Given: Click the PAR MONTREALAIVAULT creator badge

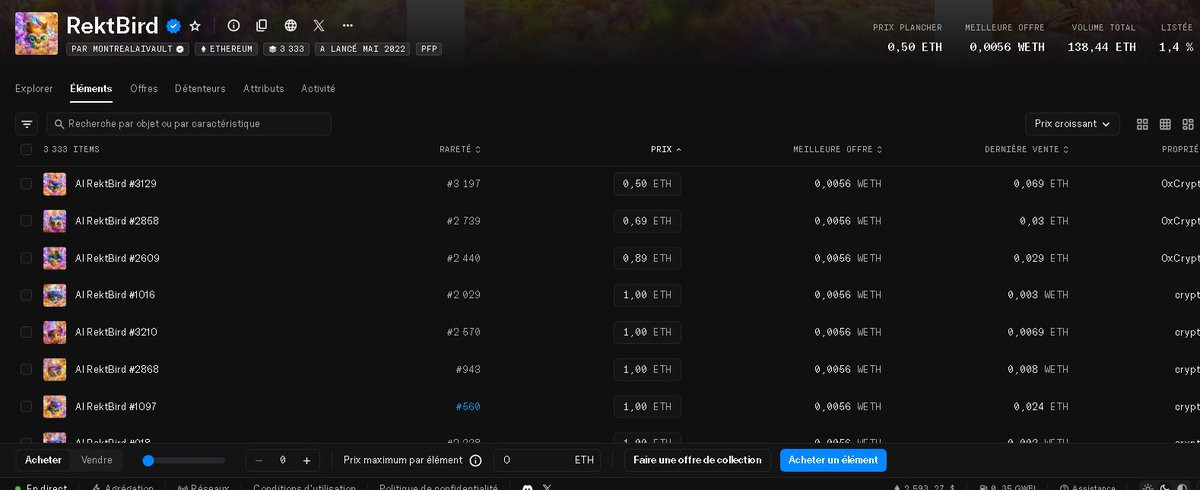Looking at the screenshot, I should coord(128,48).
